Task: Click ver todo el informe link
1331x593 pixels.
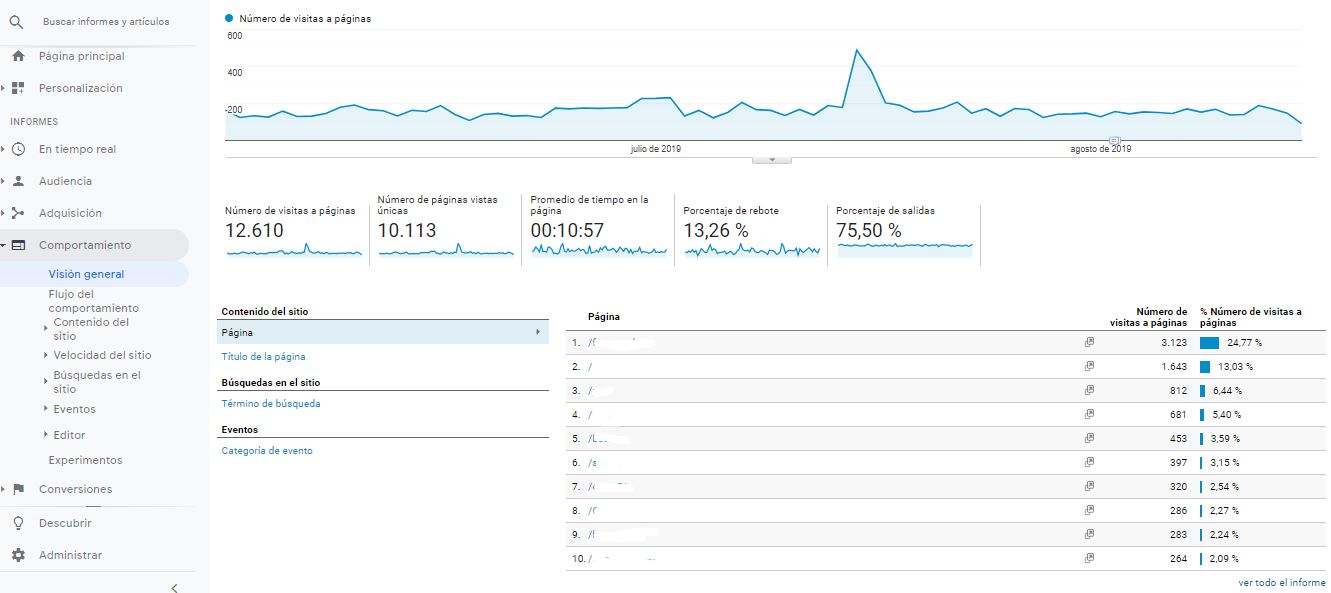Action: pyautogui.click(x=1282, y=582)
